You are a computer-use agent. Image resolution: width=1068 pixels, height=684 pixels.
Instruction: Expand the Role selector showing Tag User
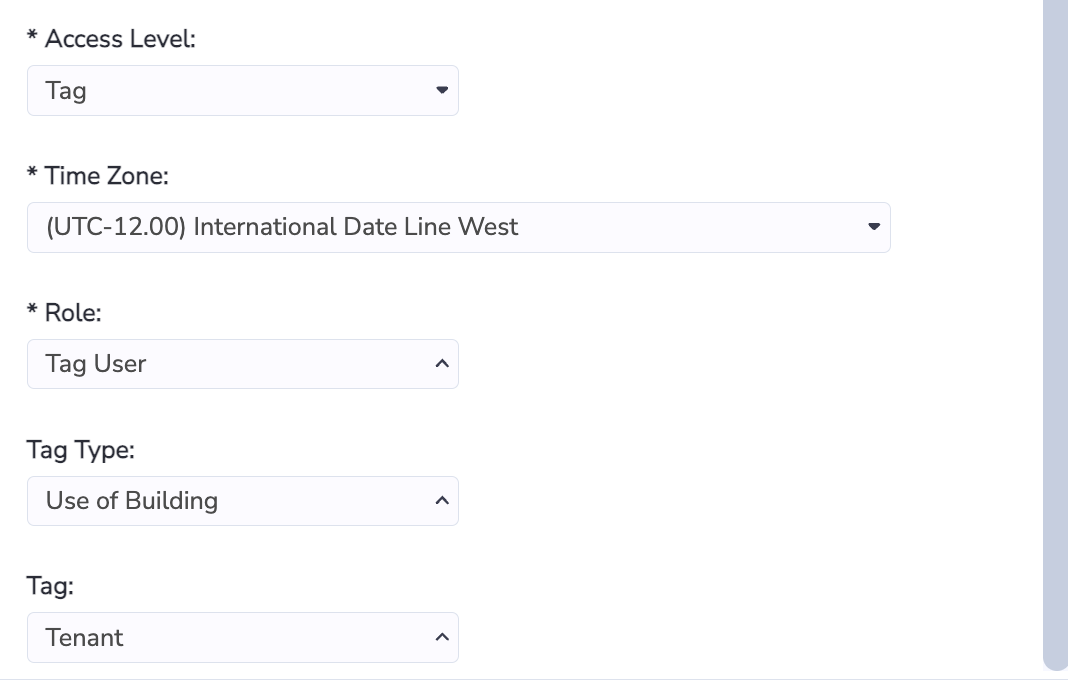pyautogui.click(x=242, y=364)
